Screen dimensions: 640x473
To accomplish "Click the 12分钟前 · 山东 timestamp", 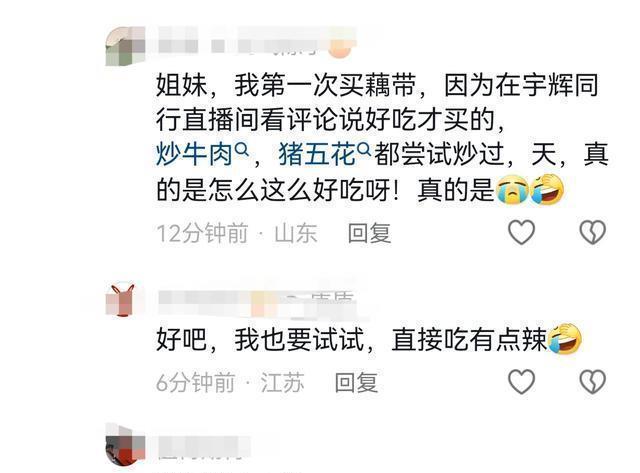I will click(x=237, y=233).
